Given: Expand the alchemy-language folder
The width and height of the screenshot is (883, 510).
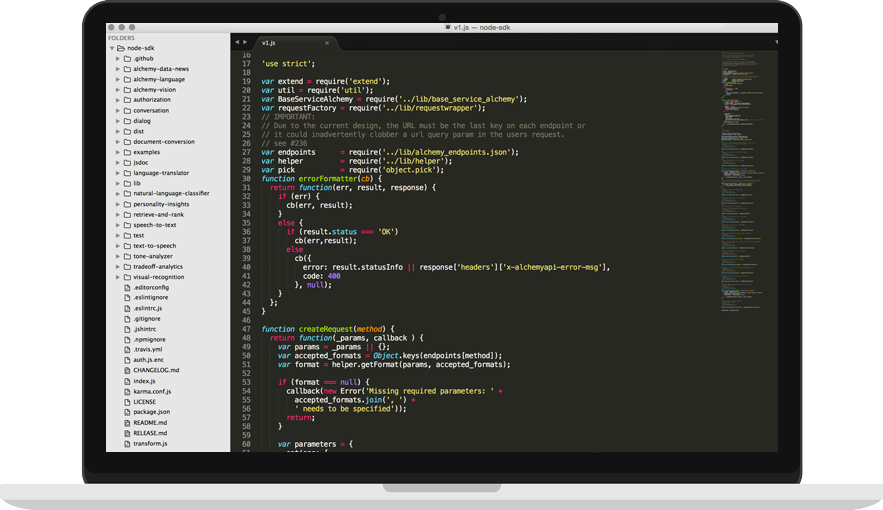Looking at the screenshot, I should 119,80.
